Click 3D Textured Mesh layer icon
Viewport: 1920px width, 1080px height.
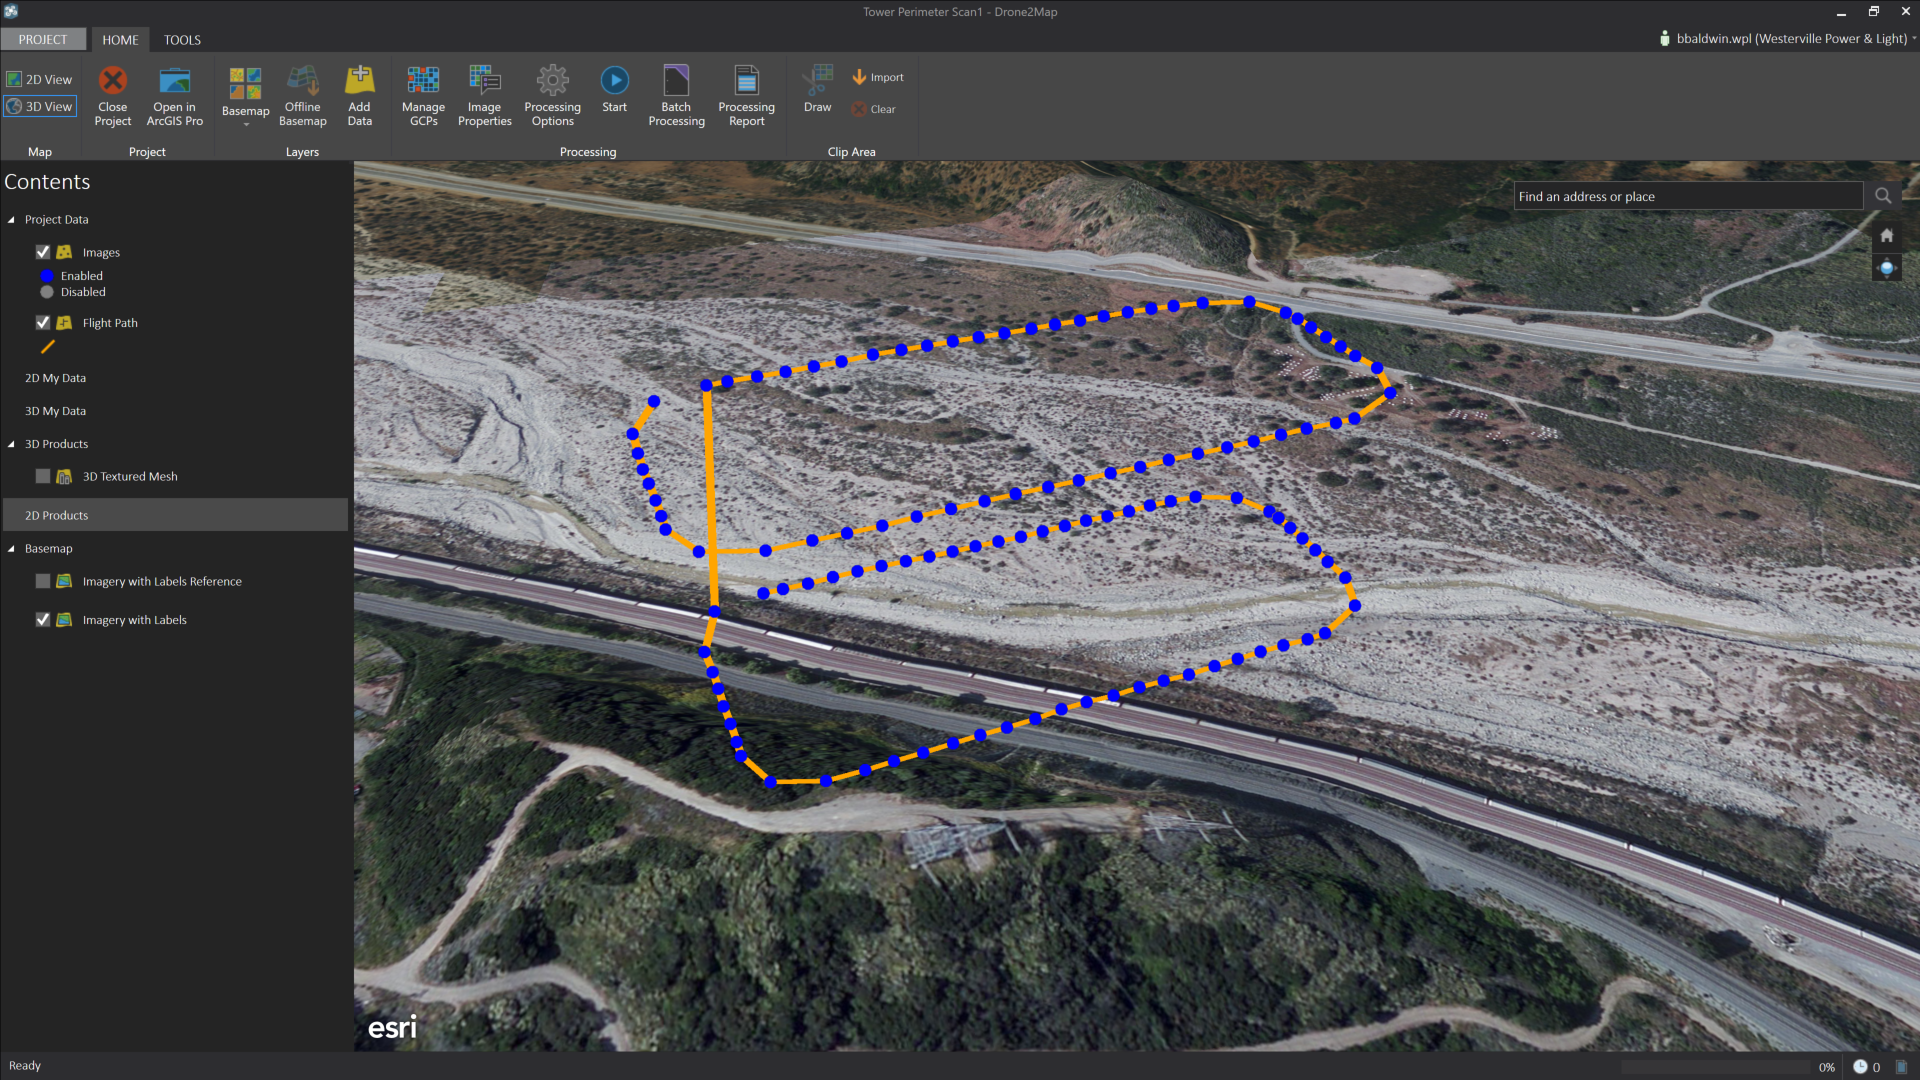coord(64,476)
